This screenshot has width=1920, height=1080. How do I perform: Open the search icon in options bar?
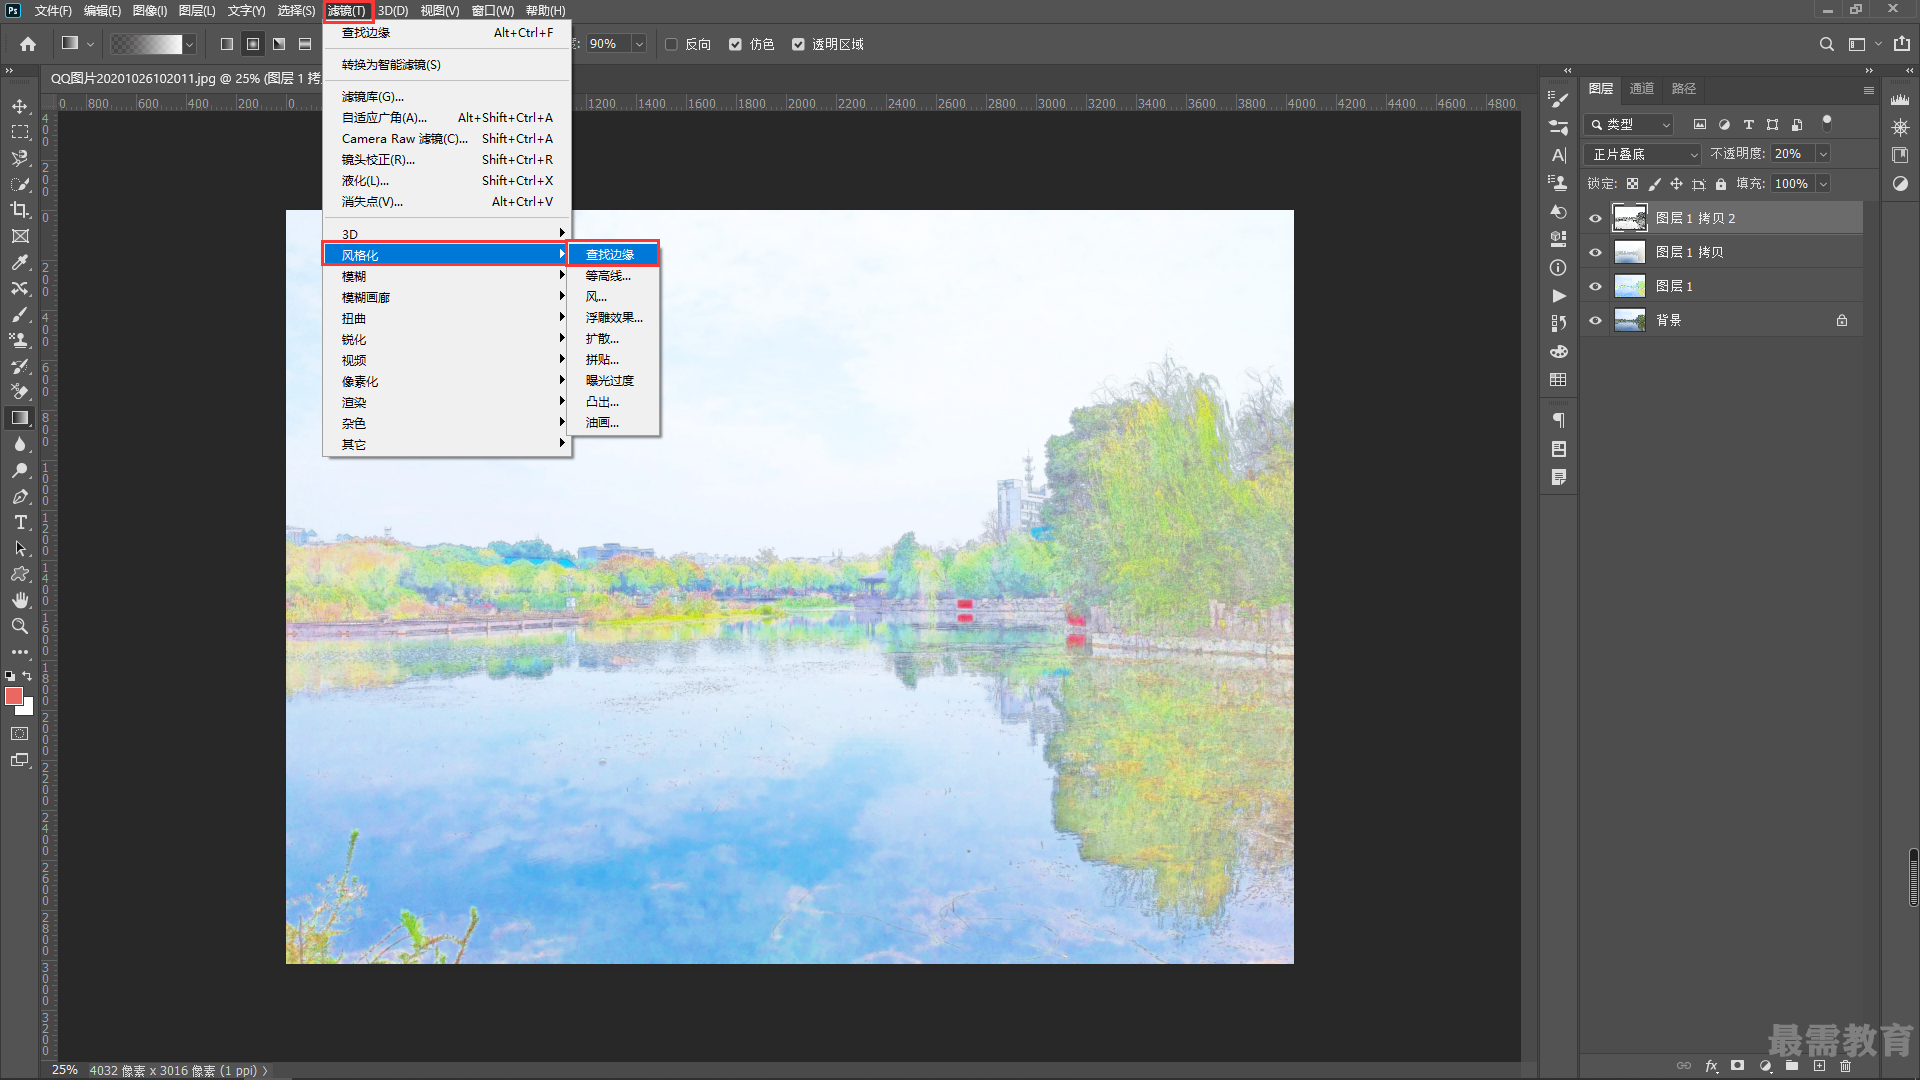tap(1826, 44)
